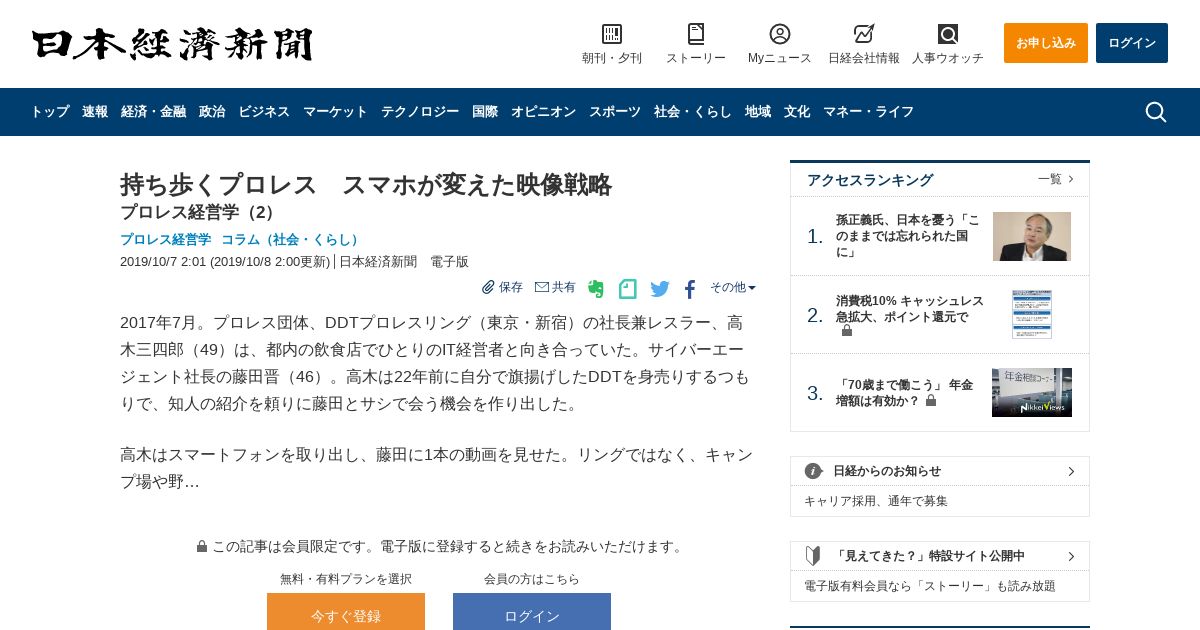This screenshot has height=630, width=1200.
Task: Click the 今すぐ登録 button
Action: click(x=346, y=612)
